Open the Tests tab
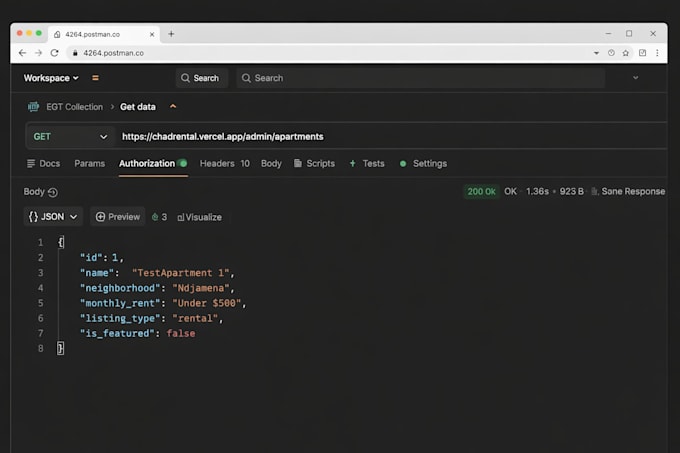The height and width of the screenshot is (453, 680). click(367, 163)
